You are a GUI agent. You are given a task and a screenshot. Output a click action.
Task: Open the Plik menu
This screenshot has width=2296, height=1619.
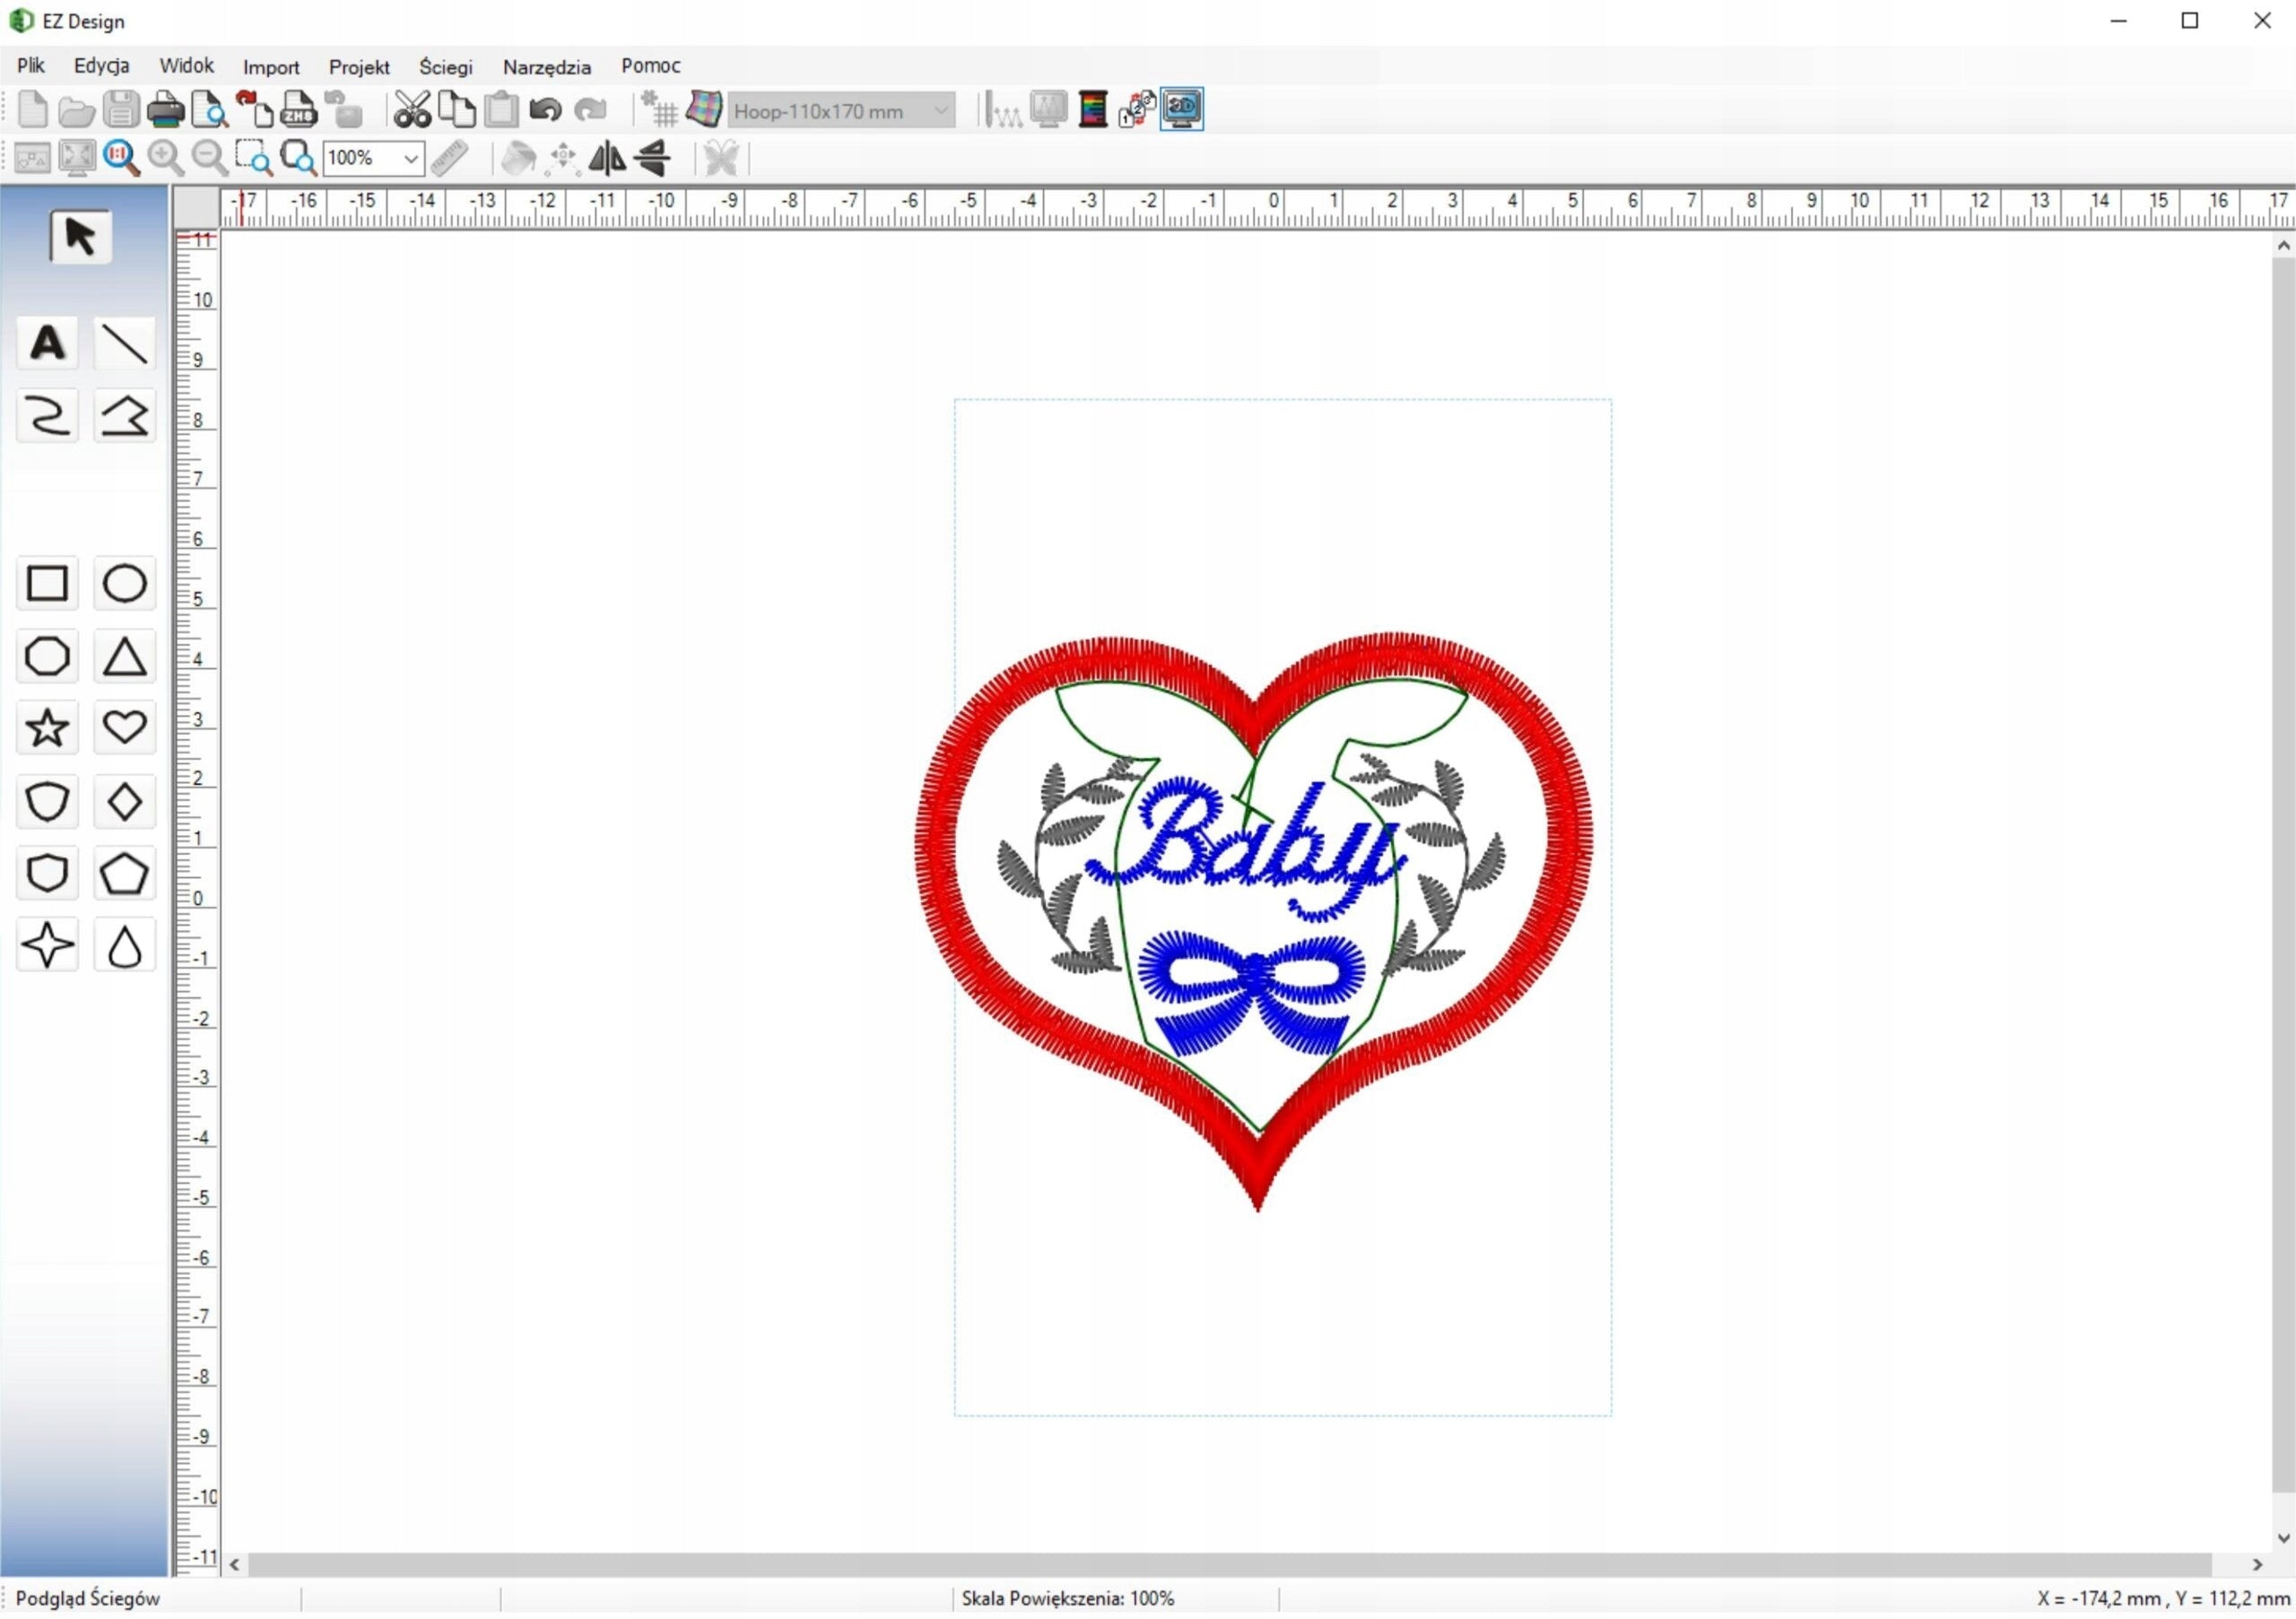(x=31, y=66)
